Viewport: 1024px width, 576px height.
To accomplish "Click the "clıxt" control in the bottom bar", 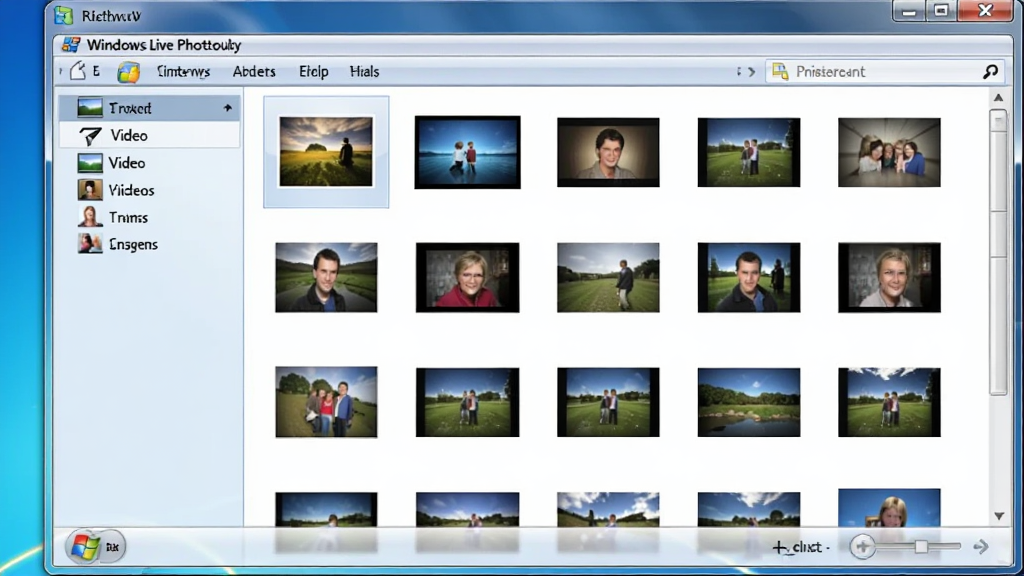I will pyautogui.click(x=801, y=547).
